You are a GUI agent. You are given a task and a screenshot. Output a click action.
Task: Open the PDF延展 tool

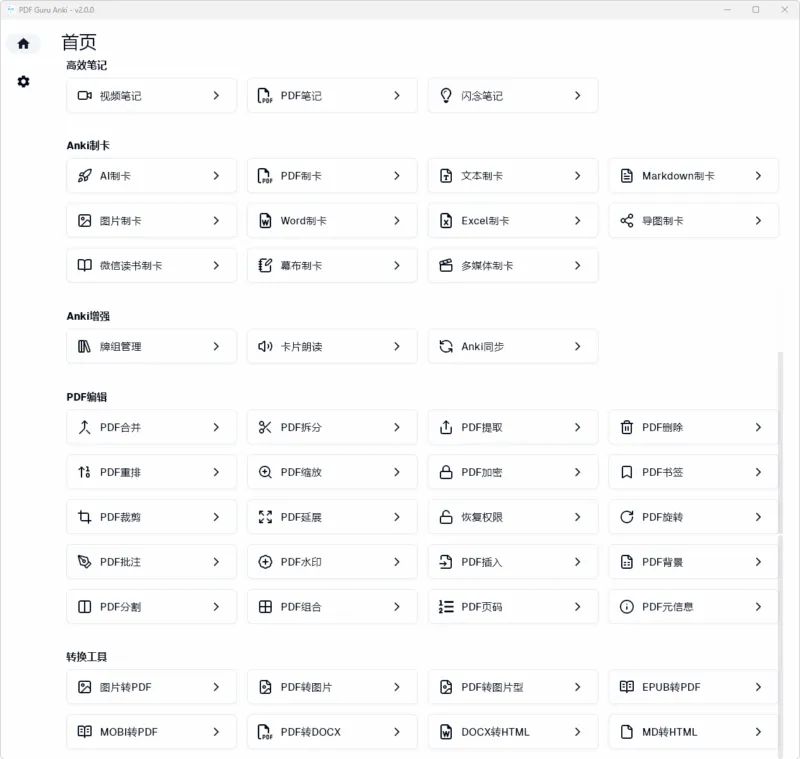pyautogui.click(x=332, y=517)
